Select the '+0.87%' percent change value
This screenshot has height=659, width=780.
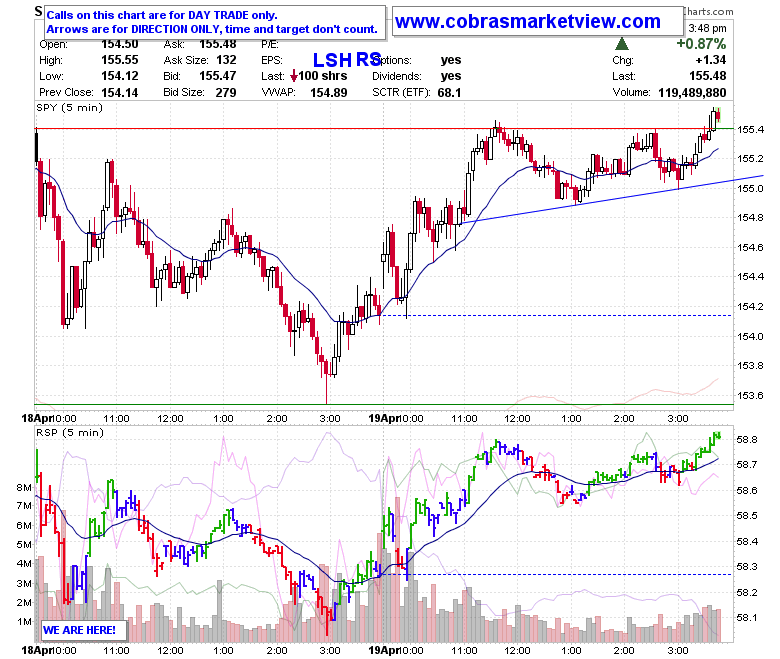tap(700, 44)
